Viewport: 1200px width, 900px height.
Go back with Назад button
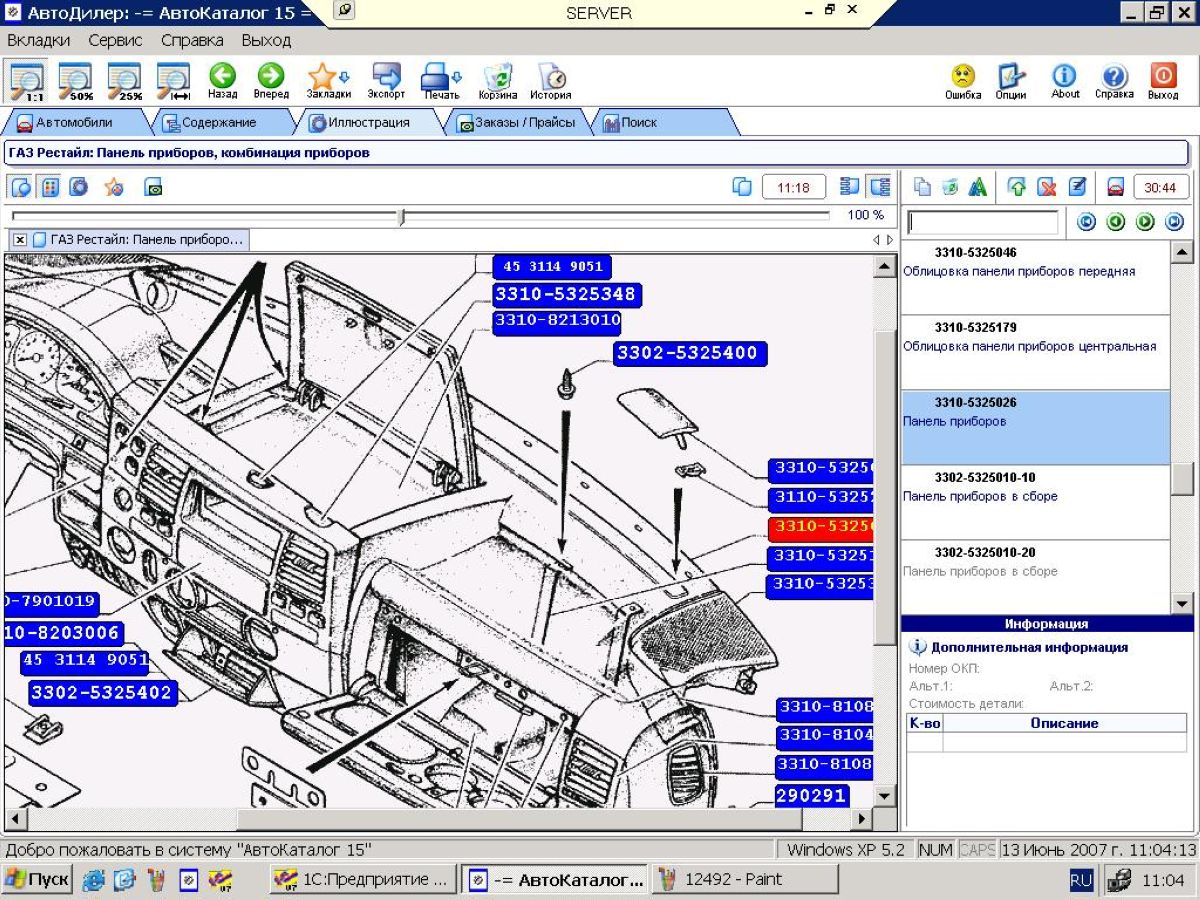pyautogui.click(x=222, y=81)
